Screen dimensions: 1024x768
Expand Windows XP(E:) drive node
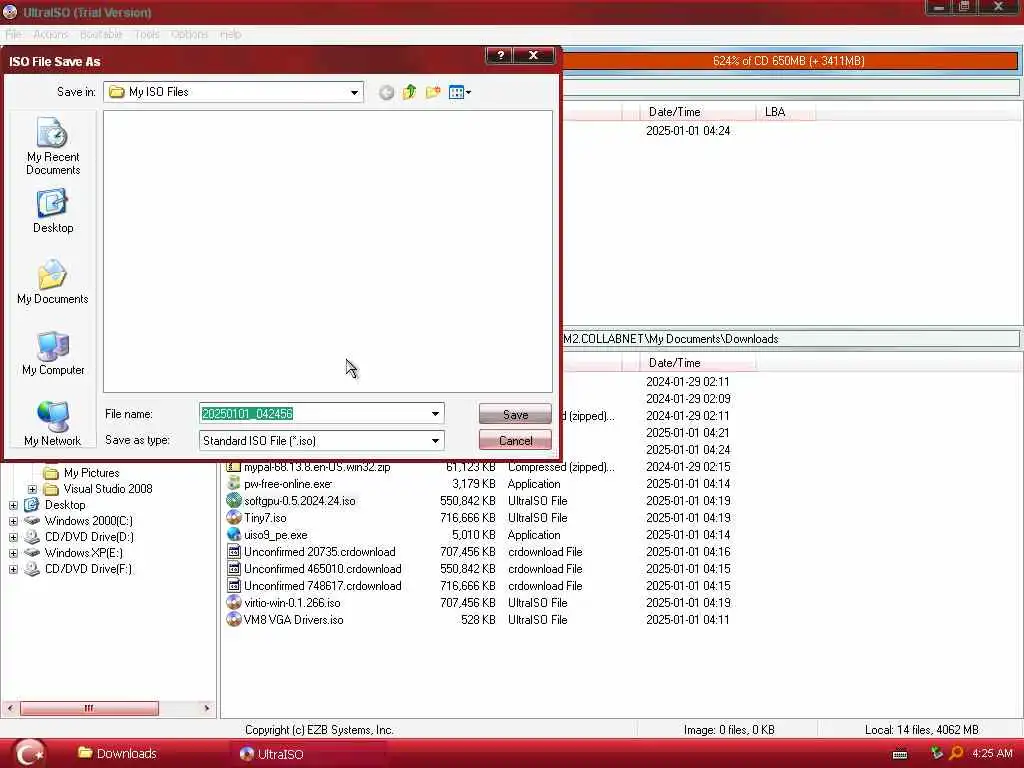(x=13, y=553)
